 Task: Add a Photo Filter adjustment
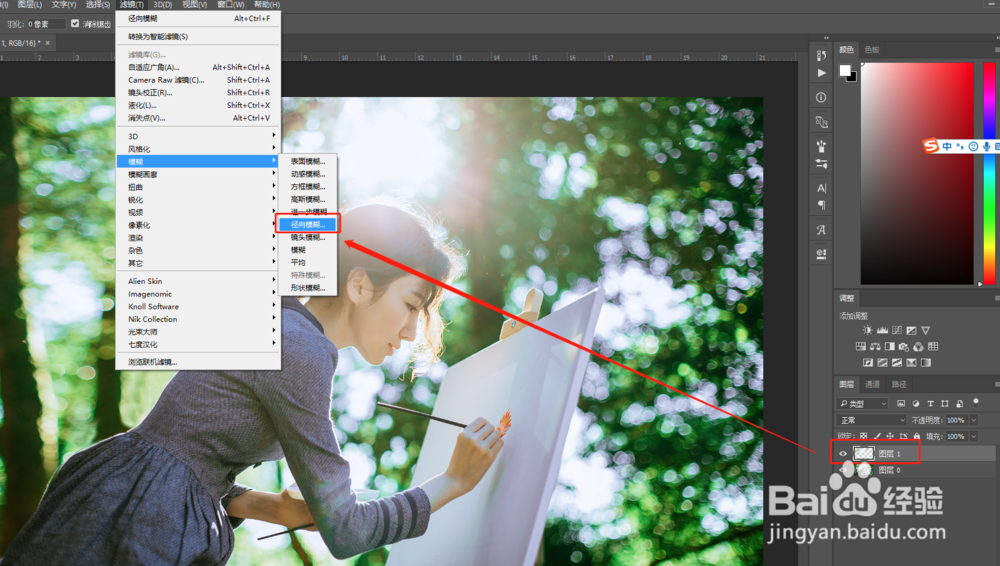point(904,346)
